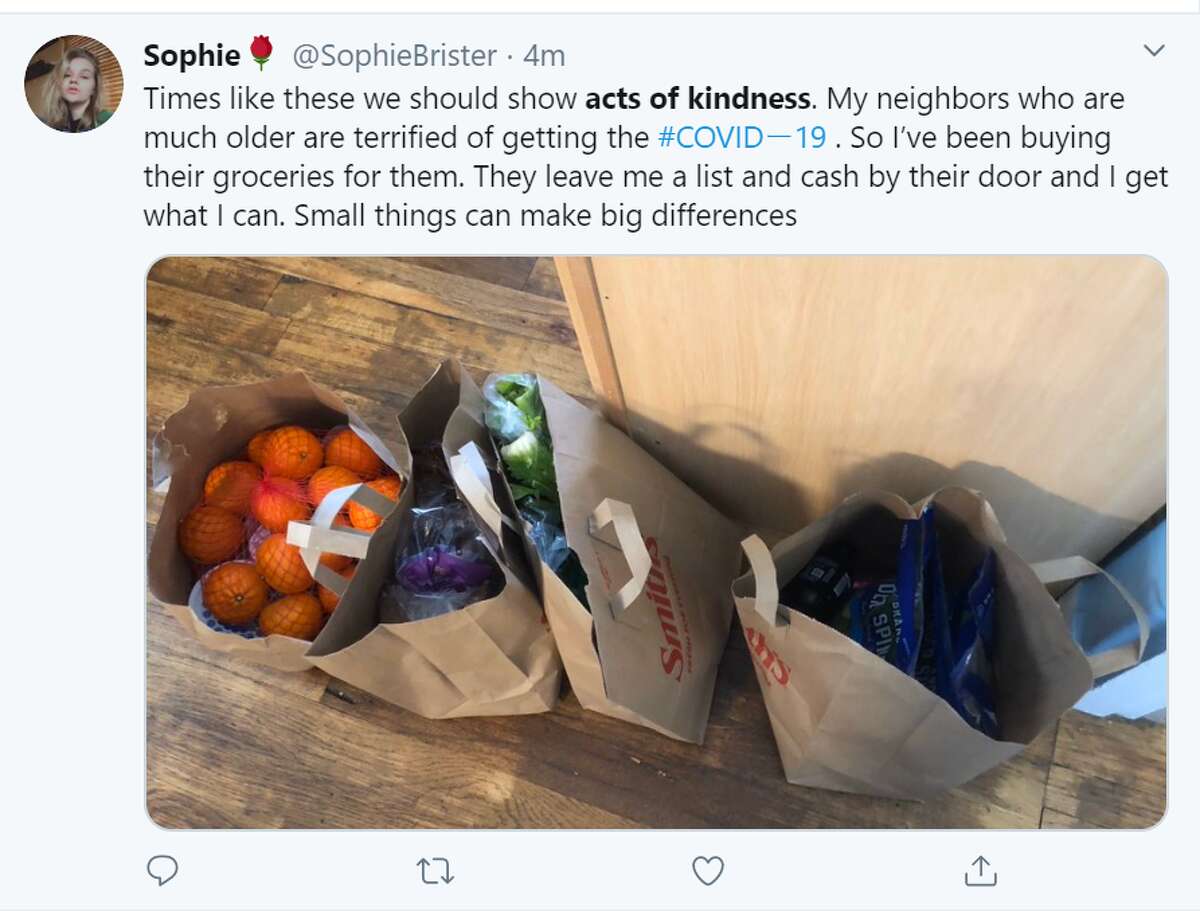Follow the #COVID-19 hashtag link
Screen dimensions: 1200x911
click(x=743, y=137)
